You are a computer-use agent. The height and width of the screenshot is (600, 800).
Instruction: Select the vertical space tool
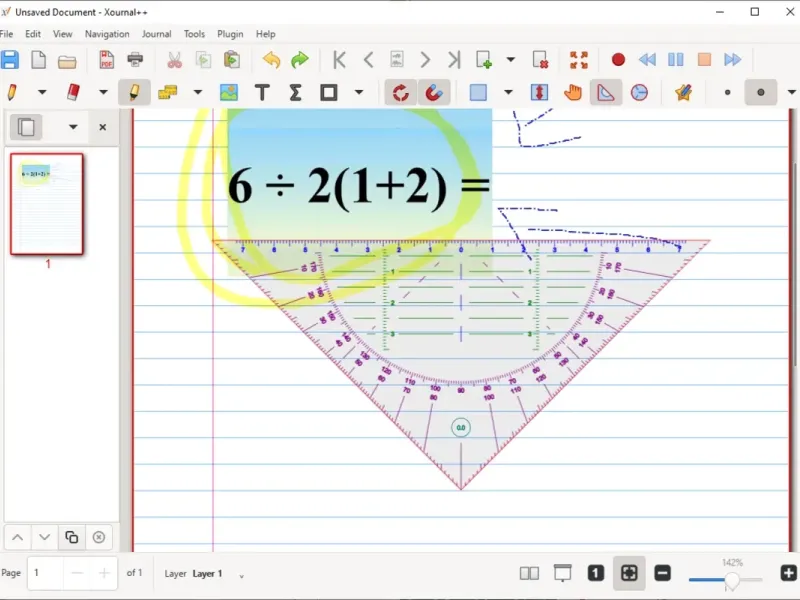coord(539,92)
